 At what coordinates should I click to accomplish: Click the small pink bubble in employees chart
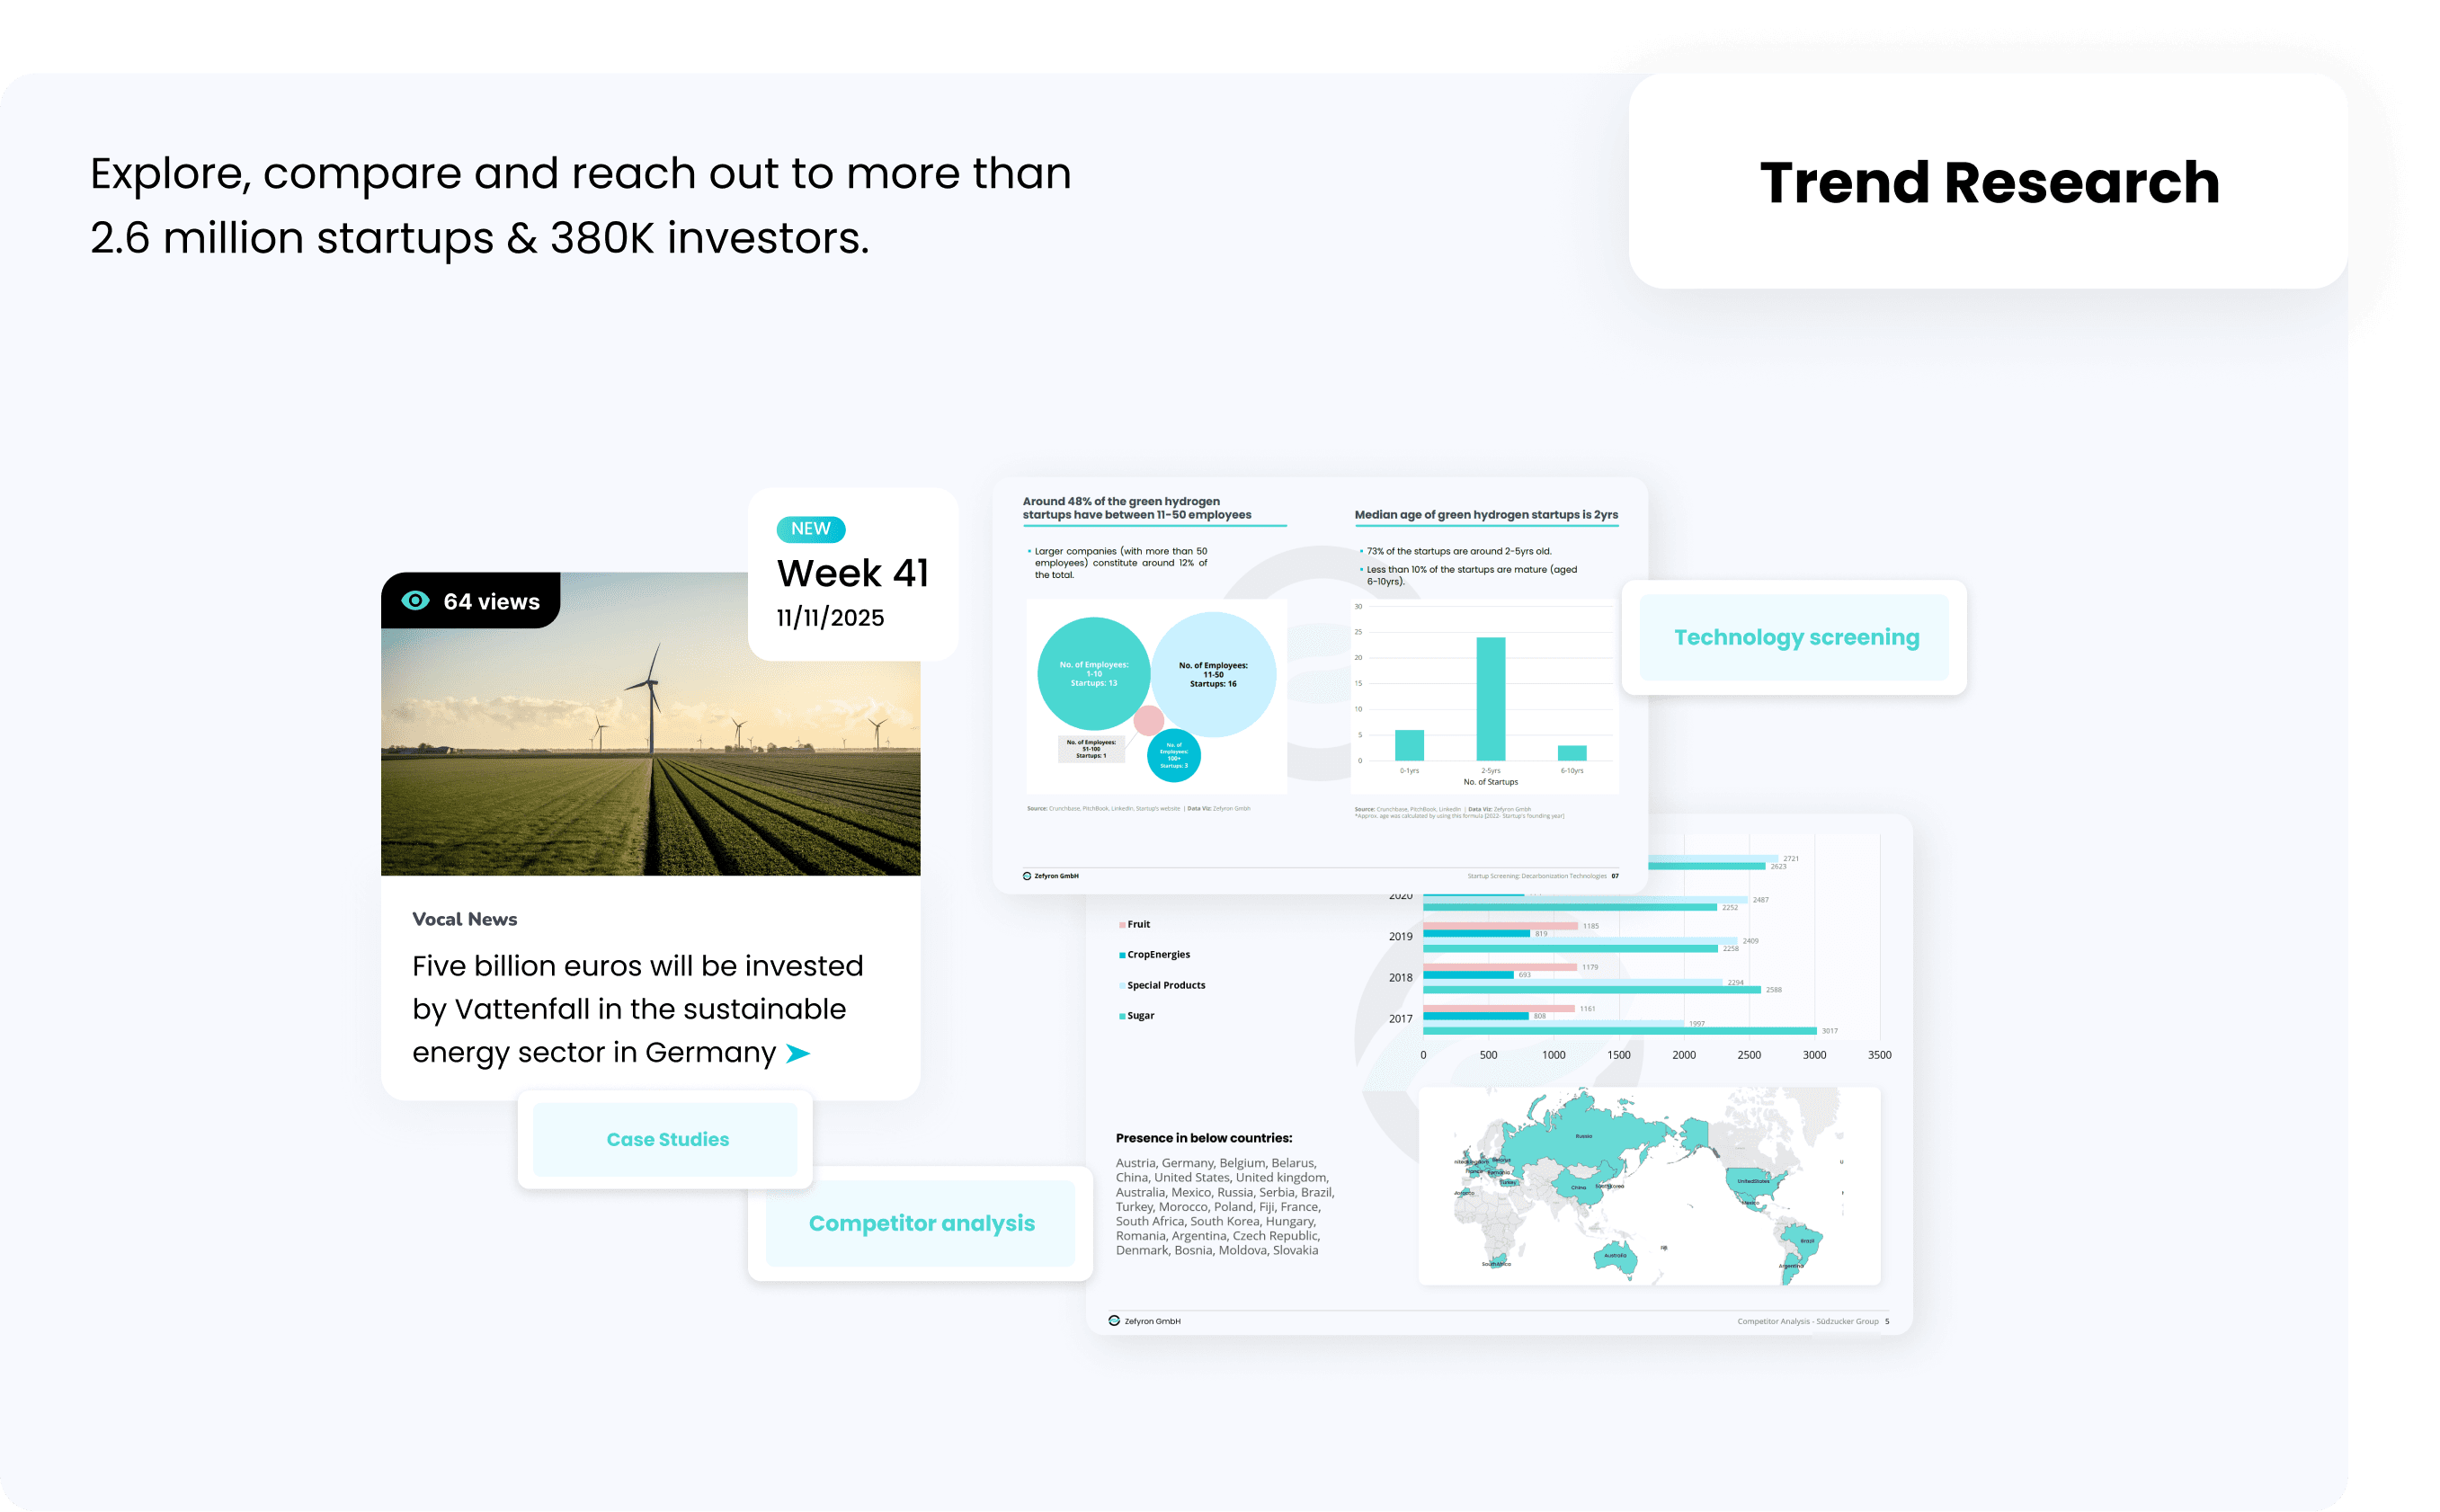click(1148, 720)
